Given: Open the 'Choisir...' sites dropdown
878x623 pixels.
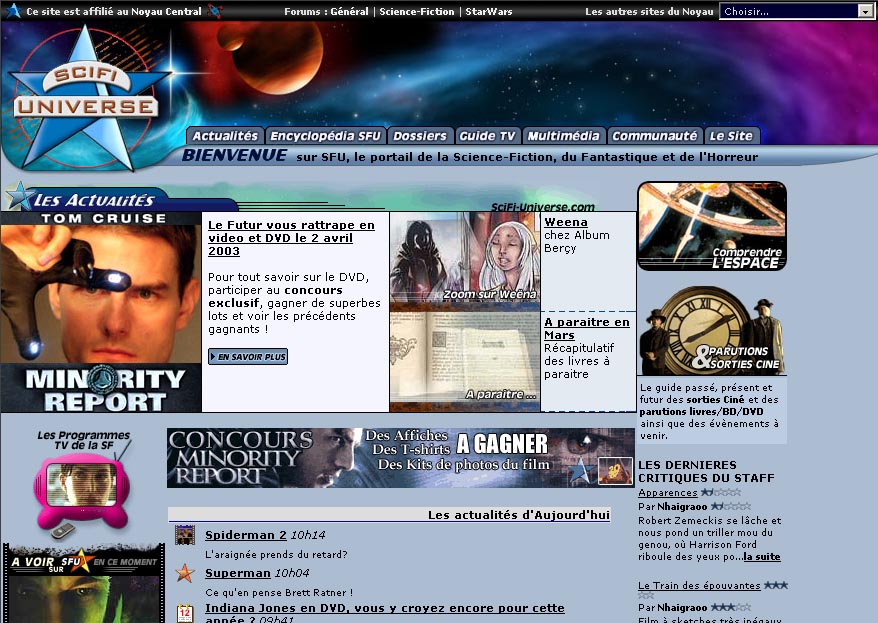Looking at the screenshot, I should tap(796, 11).
